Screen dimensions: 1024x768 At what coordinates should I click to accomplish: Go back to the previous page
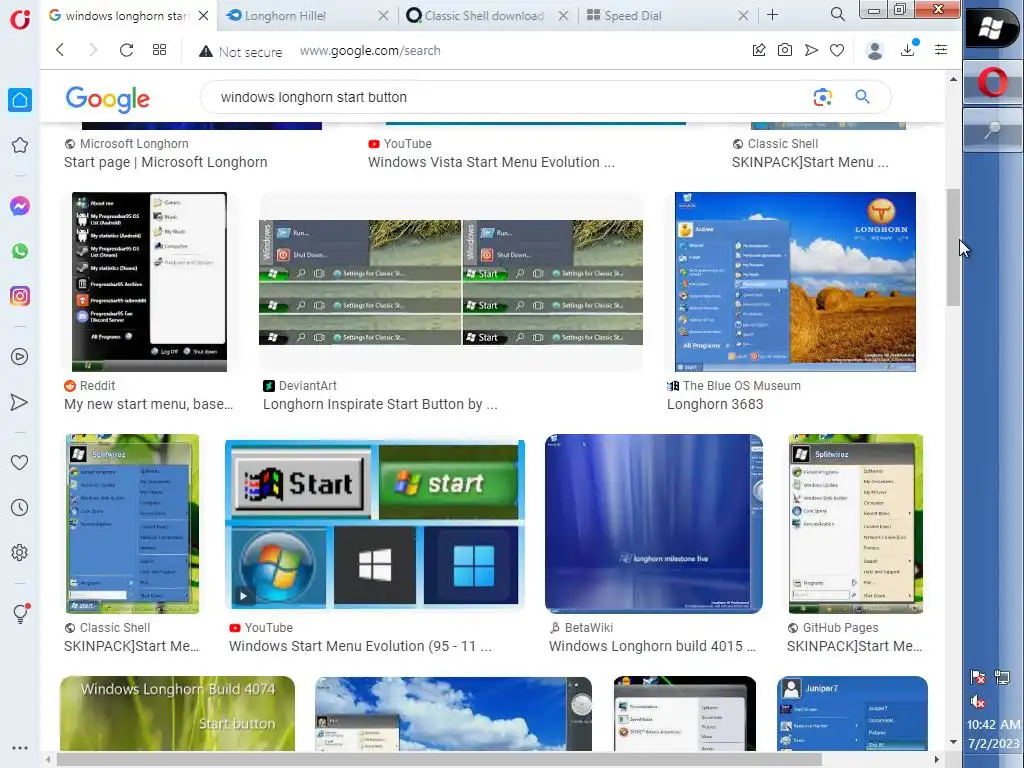[x=60, y=50]
